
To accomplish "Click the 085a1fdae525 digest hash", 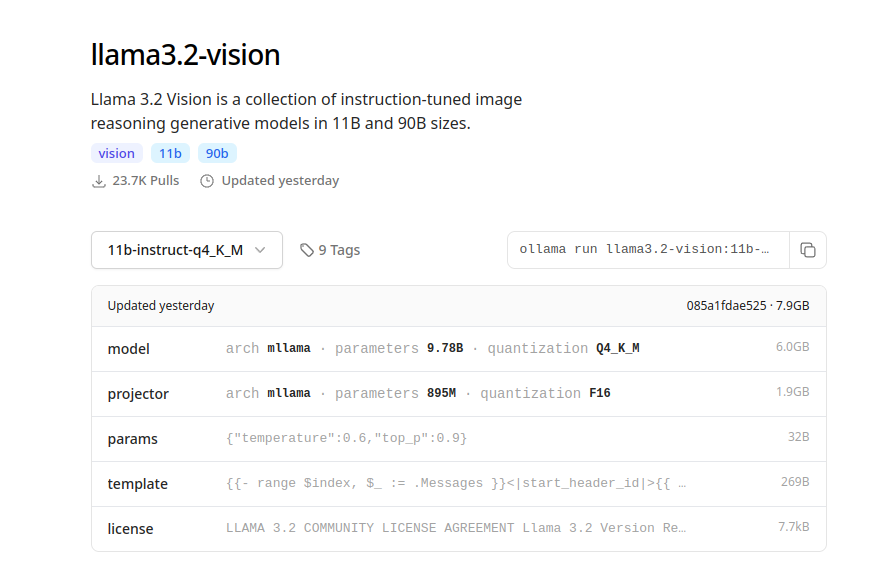I will (726, 306).
